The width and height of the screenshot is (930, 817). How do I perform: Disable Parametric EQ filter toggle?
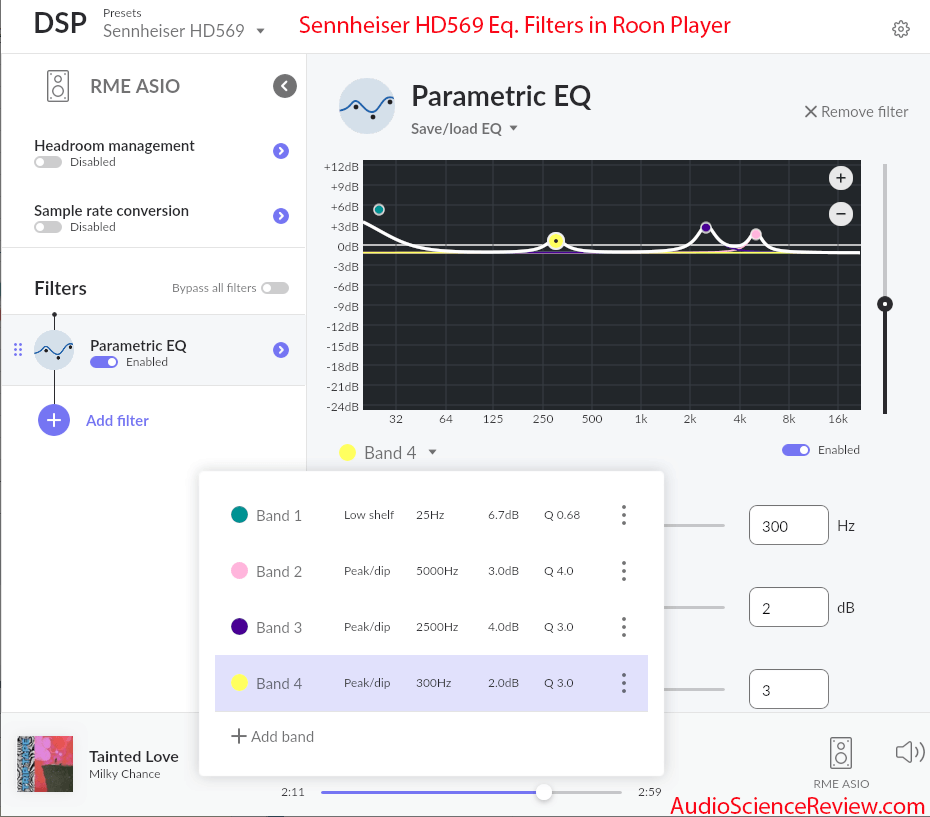(104, 362)
